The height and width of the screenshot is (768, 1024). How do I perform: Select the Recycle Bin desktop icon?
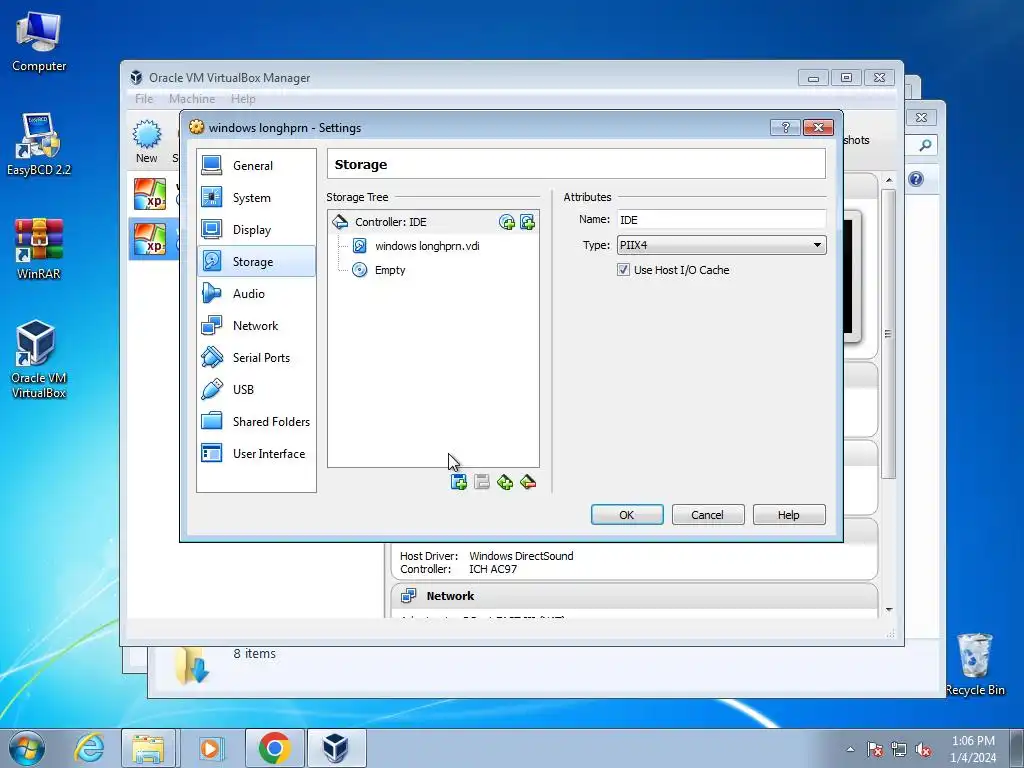click(x=975, y=664)
